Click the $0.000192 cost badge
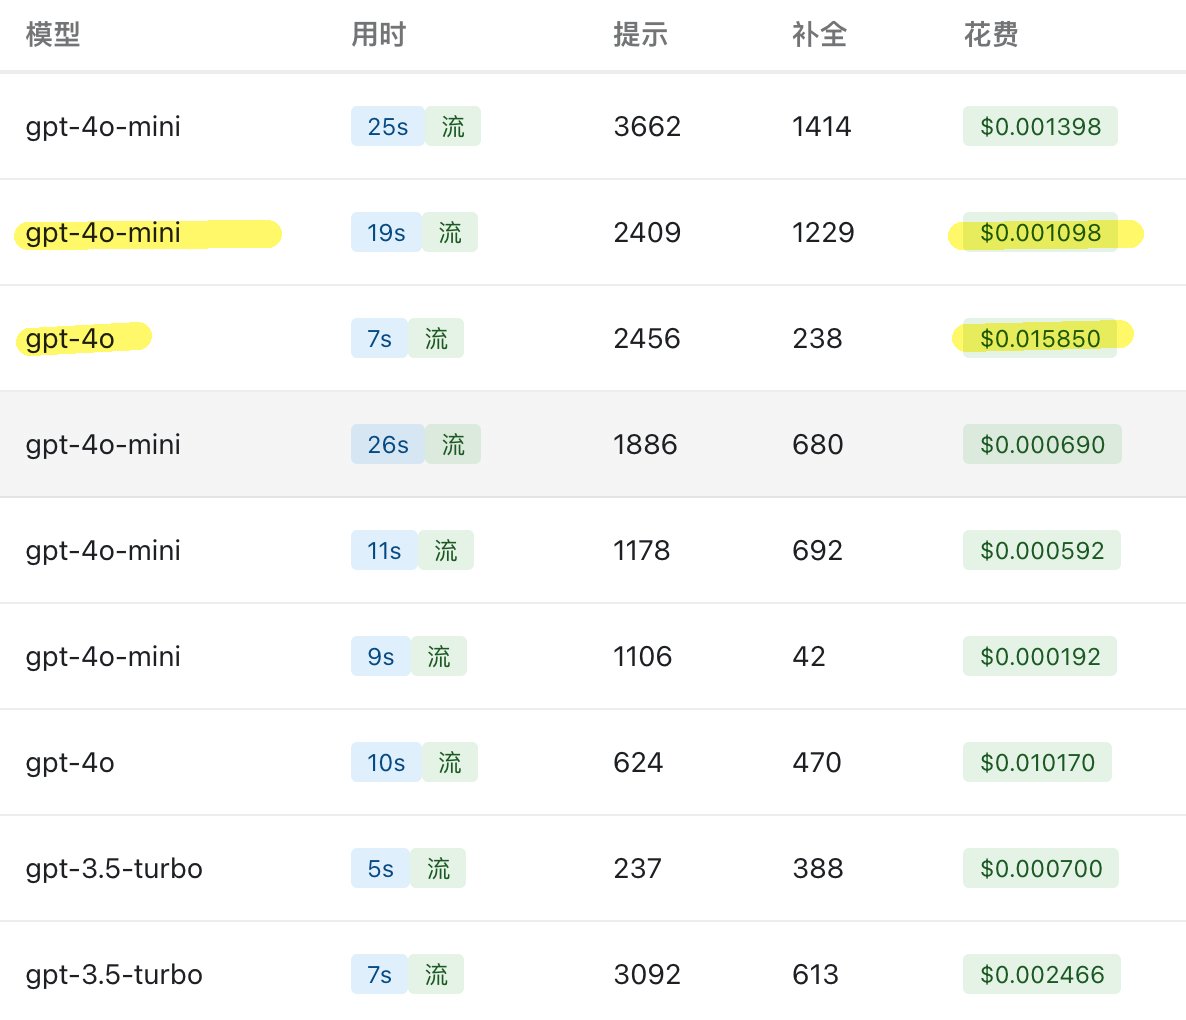The image size is (1186, 1020). 1040,656
